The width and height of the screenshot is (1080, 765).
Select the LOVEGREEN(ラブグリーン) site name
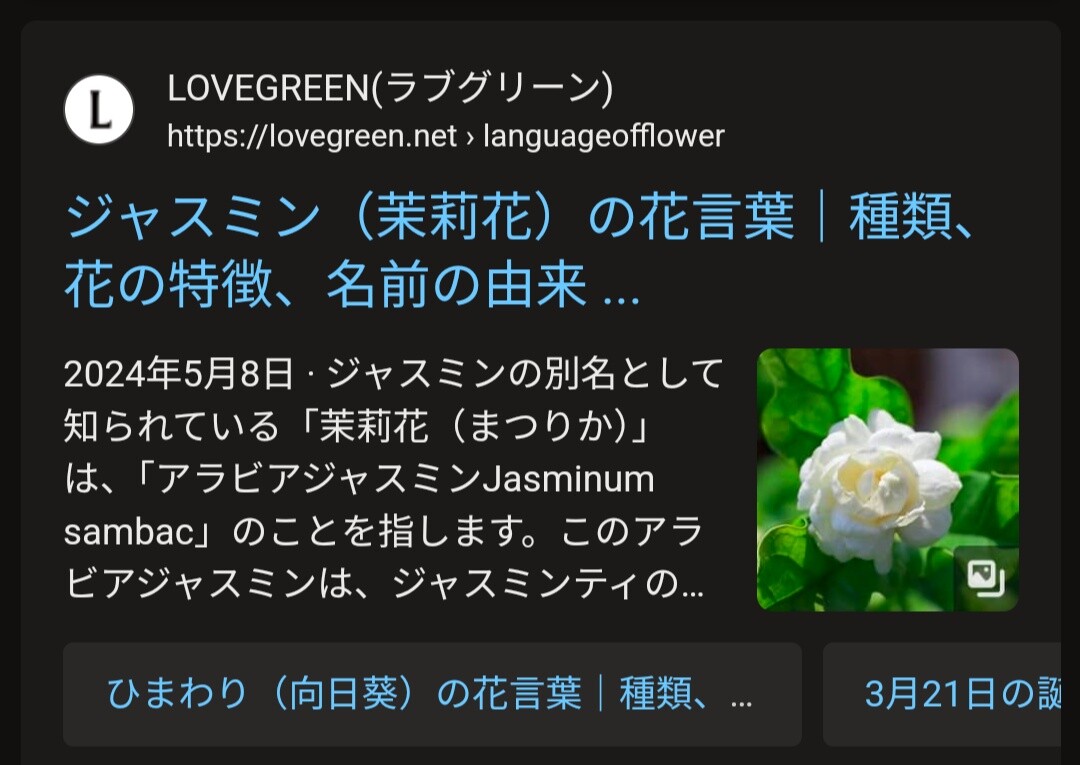pos(390,89)
